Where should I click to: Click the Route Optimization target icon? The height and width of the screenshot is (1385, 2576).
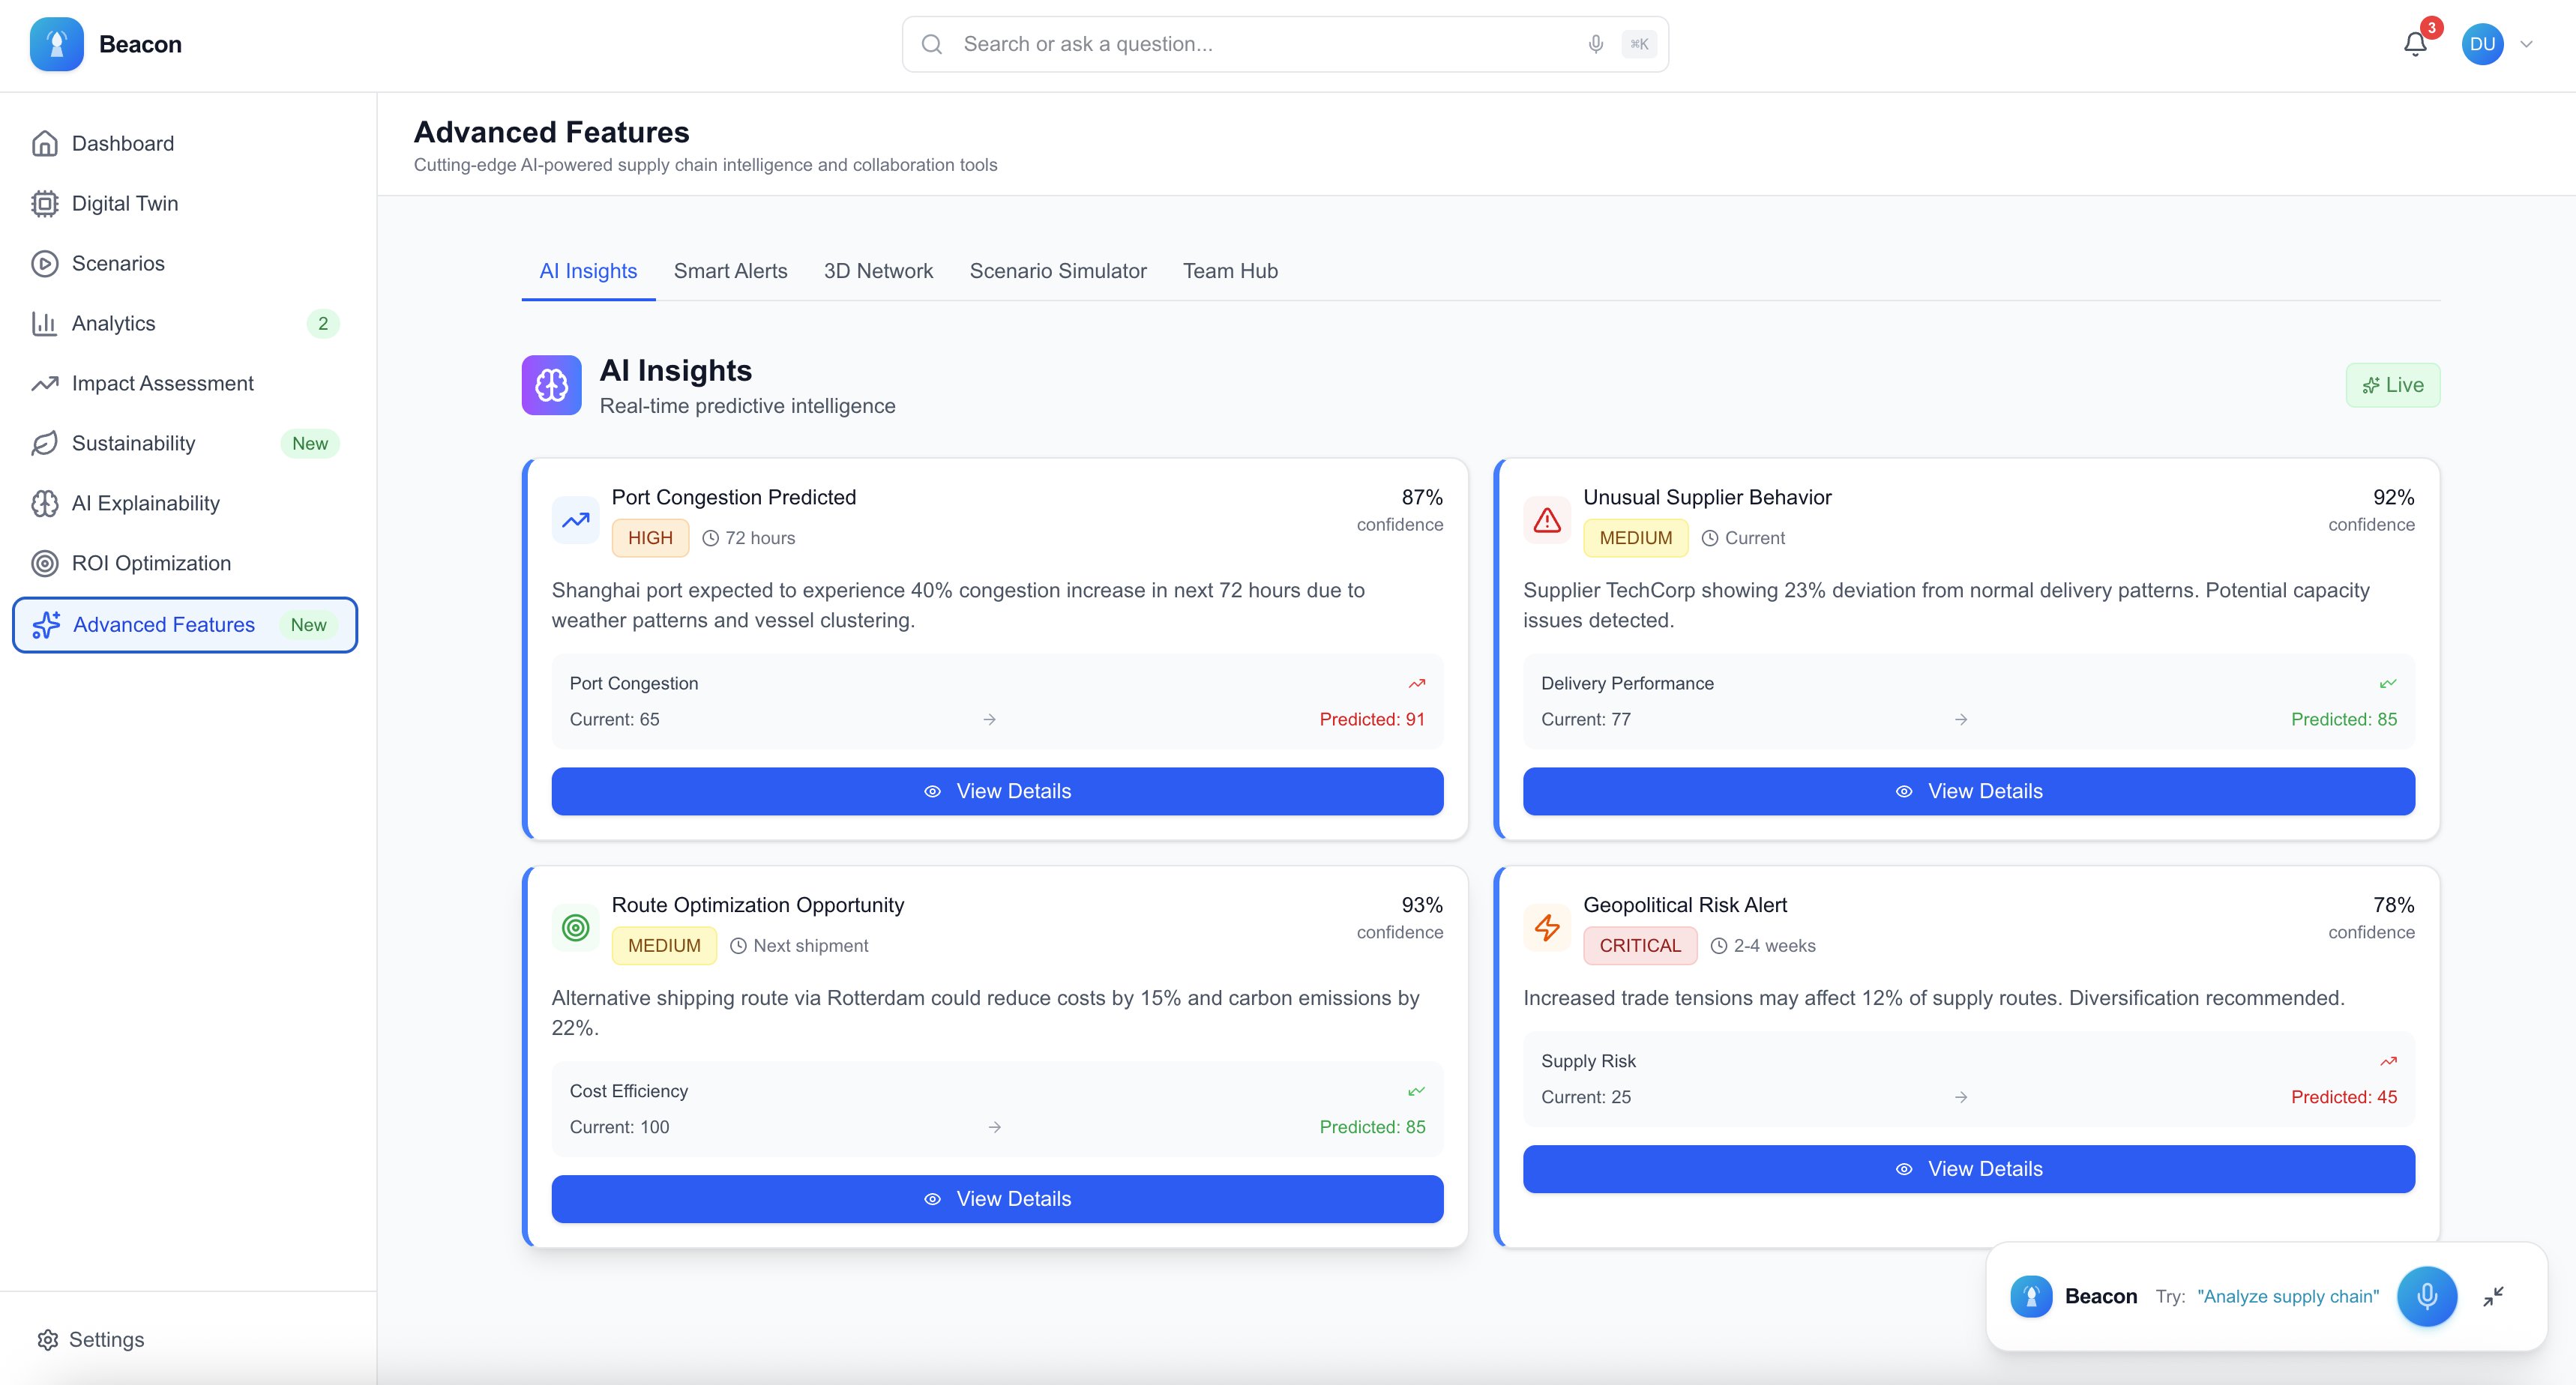575,927
